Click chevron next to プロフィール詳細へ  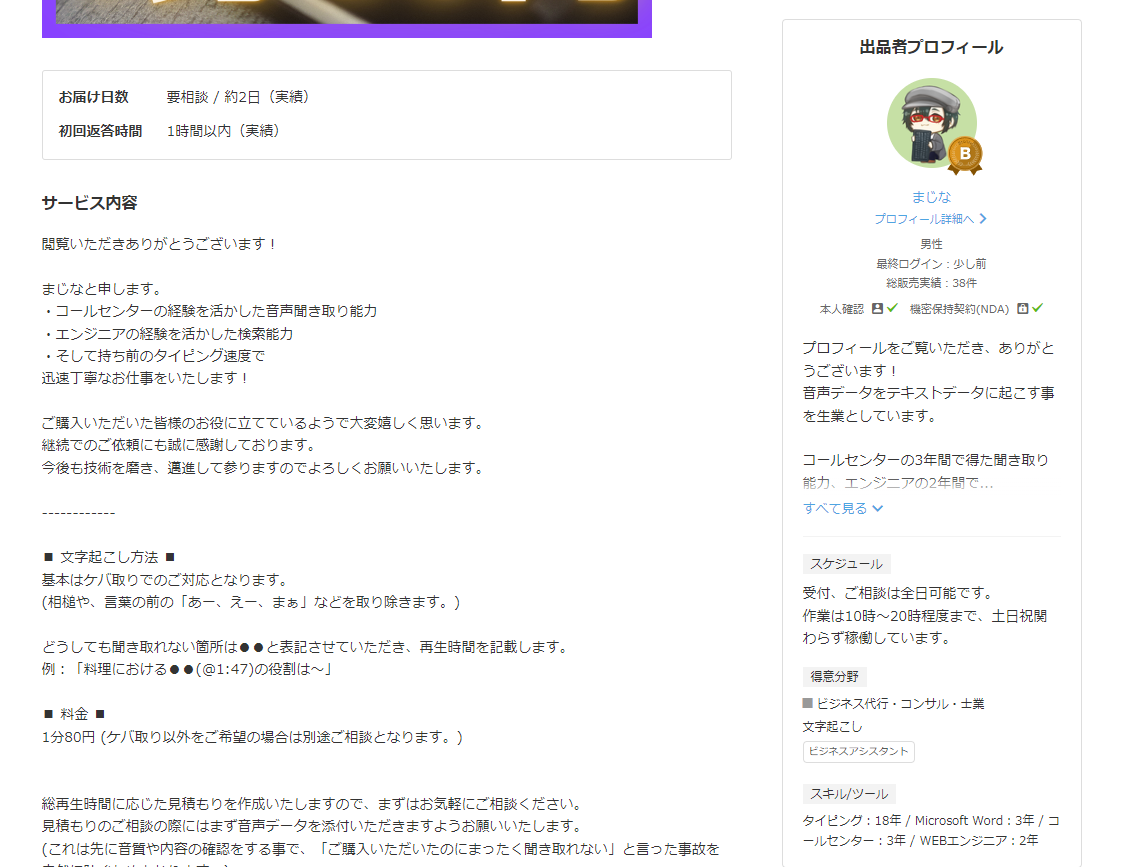983,219
